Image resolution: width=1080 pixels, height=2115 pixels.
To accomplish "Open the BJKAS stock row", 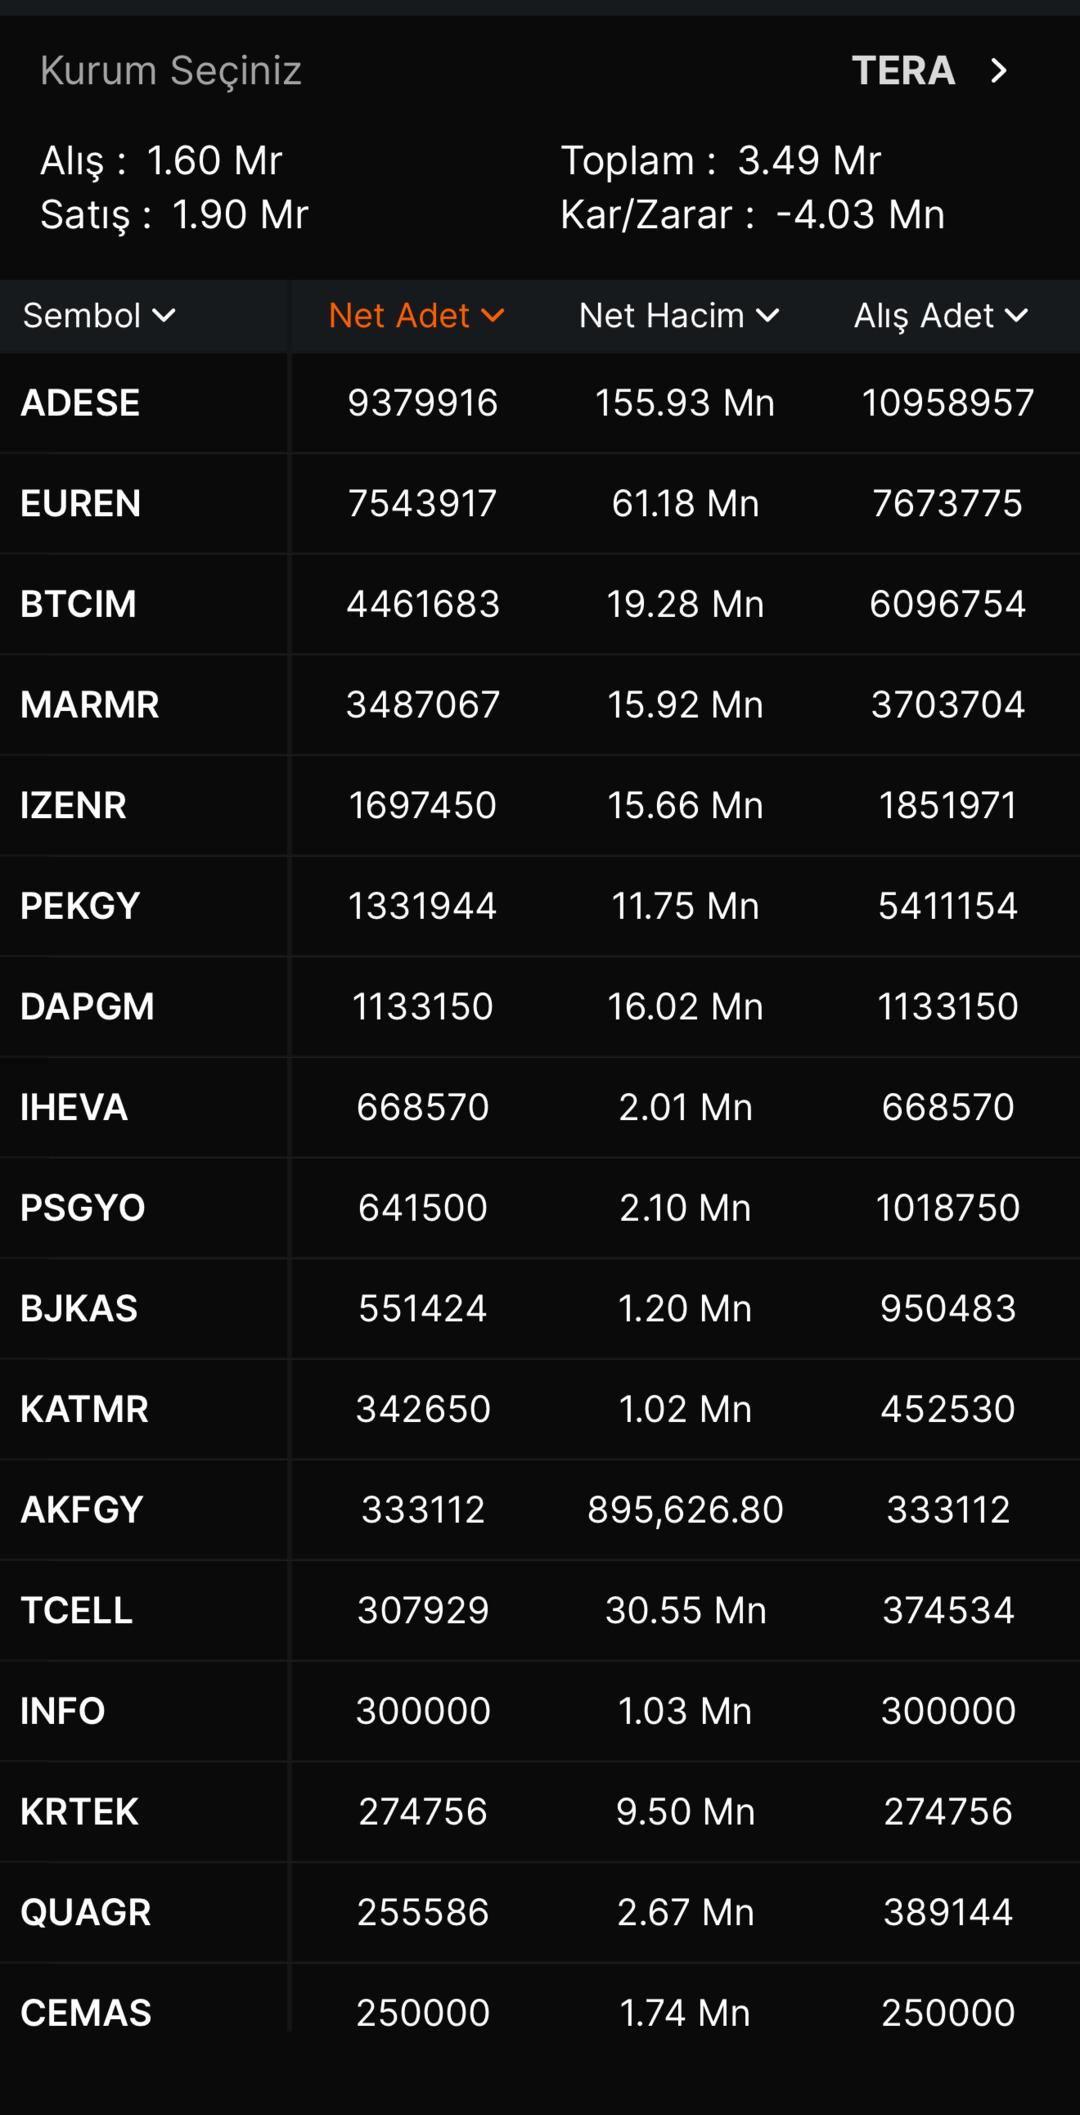I will (79, 1309).
